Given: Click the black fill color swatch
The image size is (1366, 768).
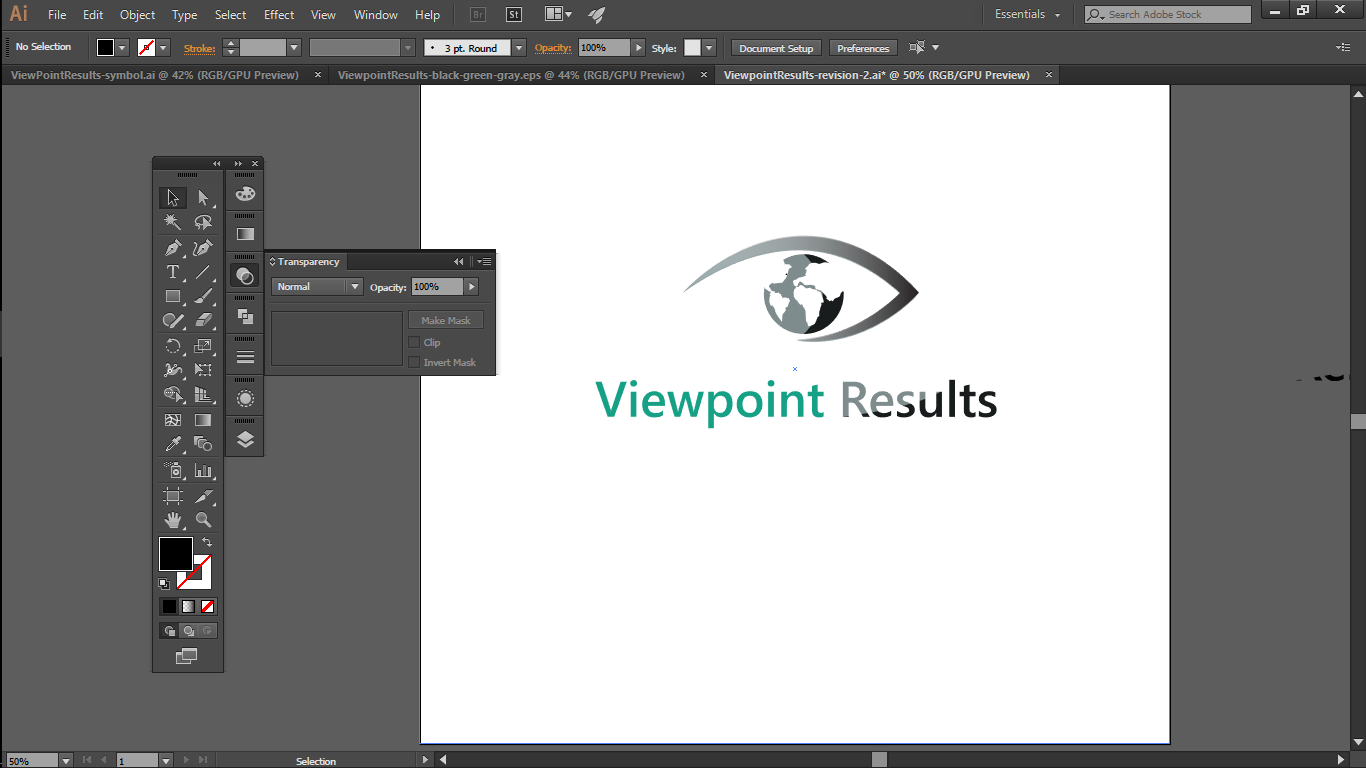Looking at the screenshot, I should (x=175, y=553).
